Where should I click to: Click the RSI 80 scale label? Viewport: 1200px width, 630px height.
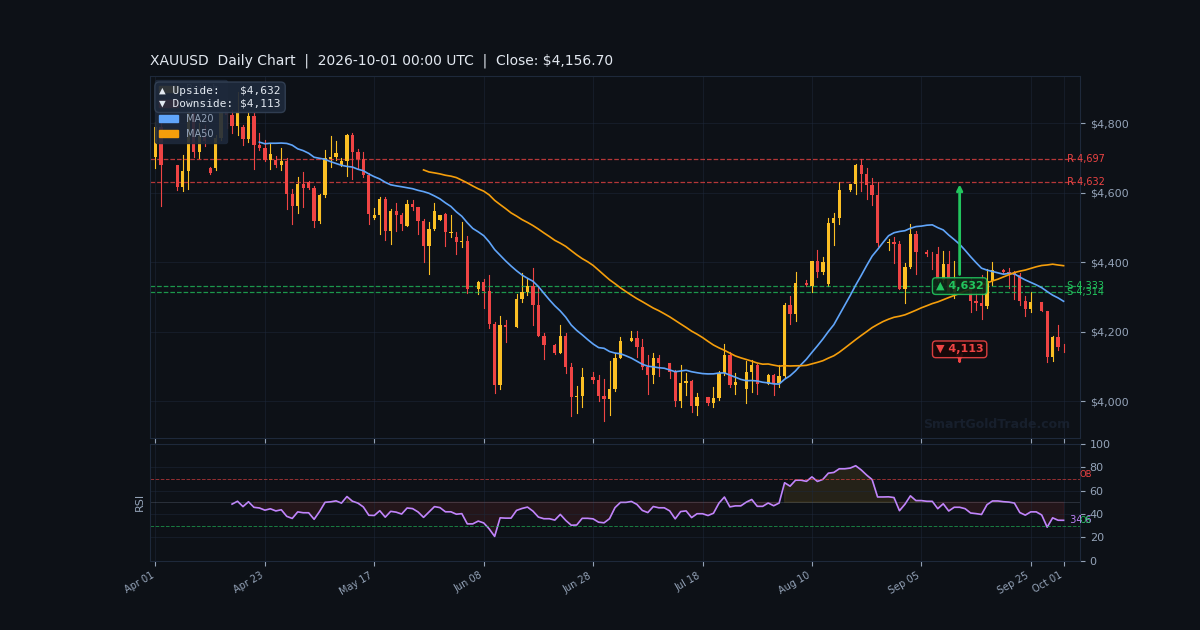1096,467
